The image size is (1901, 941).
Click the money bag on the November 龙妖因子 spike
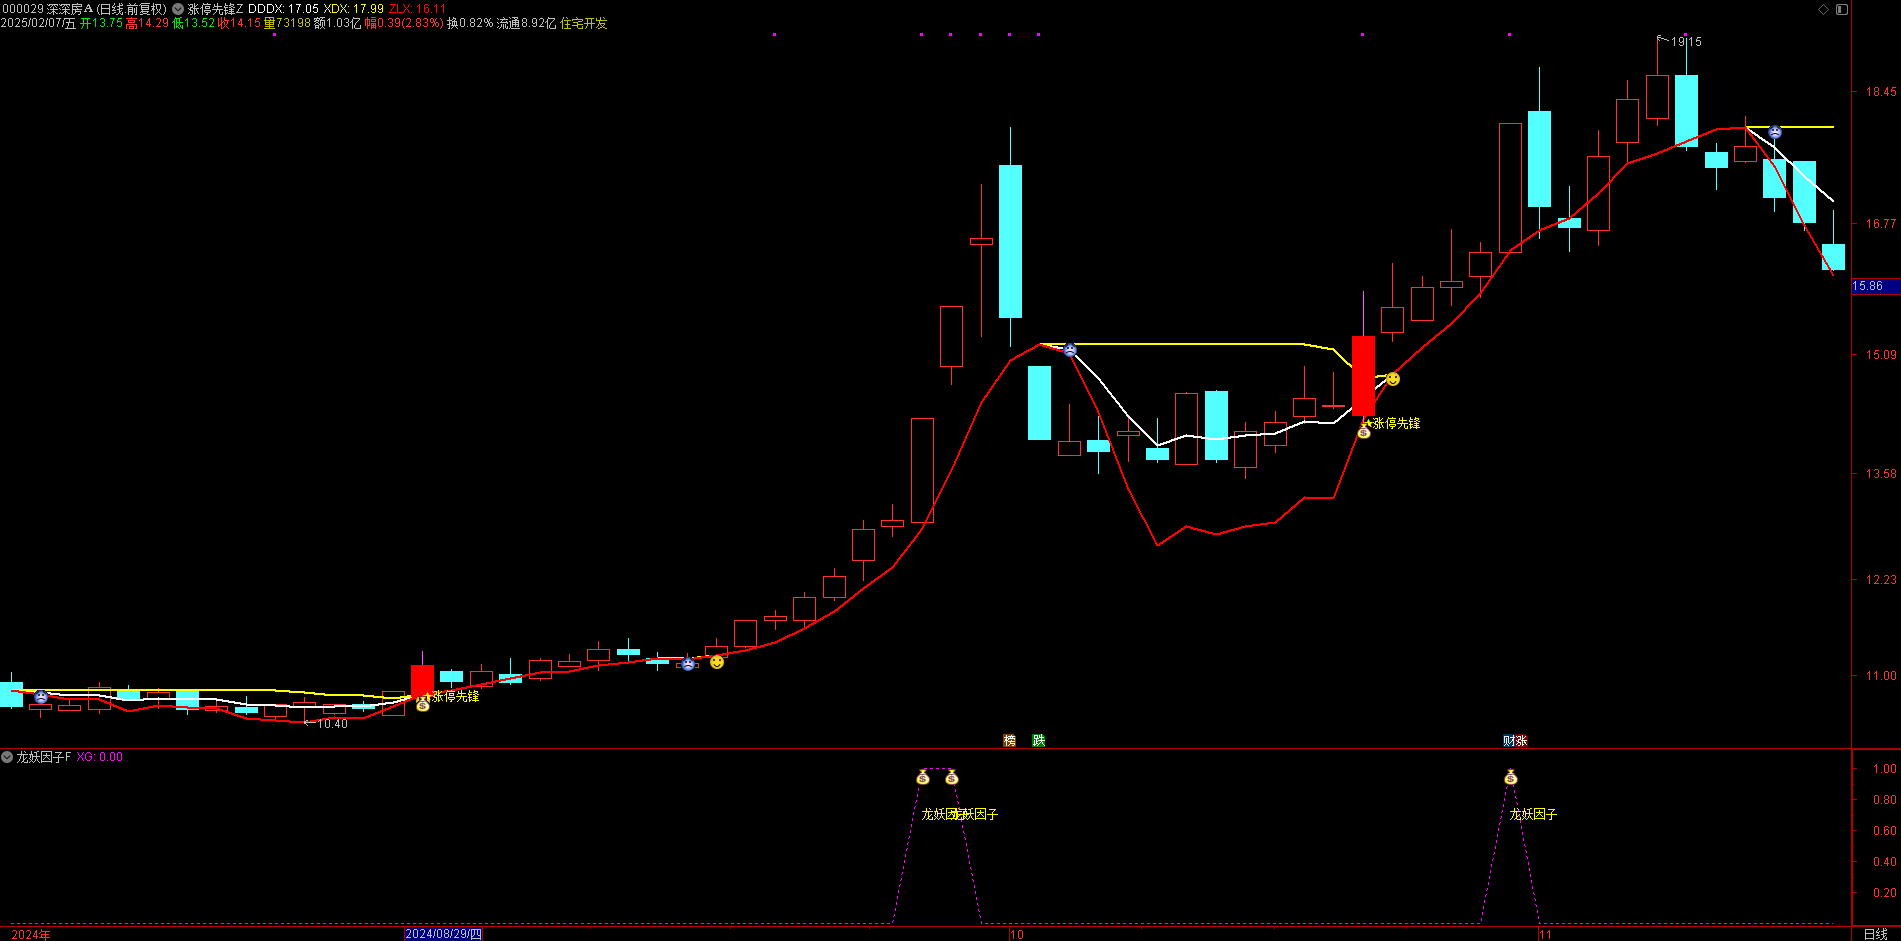(1511, 777)
